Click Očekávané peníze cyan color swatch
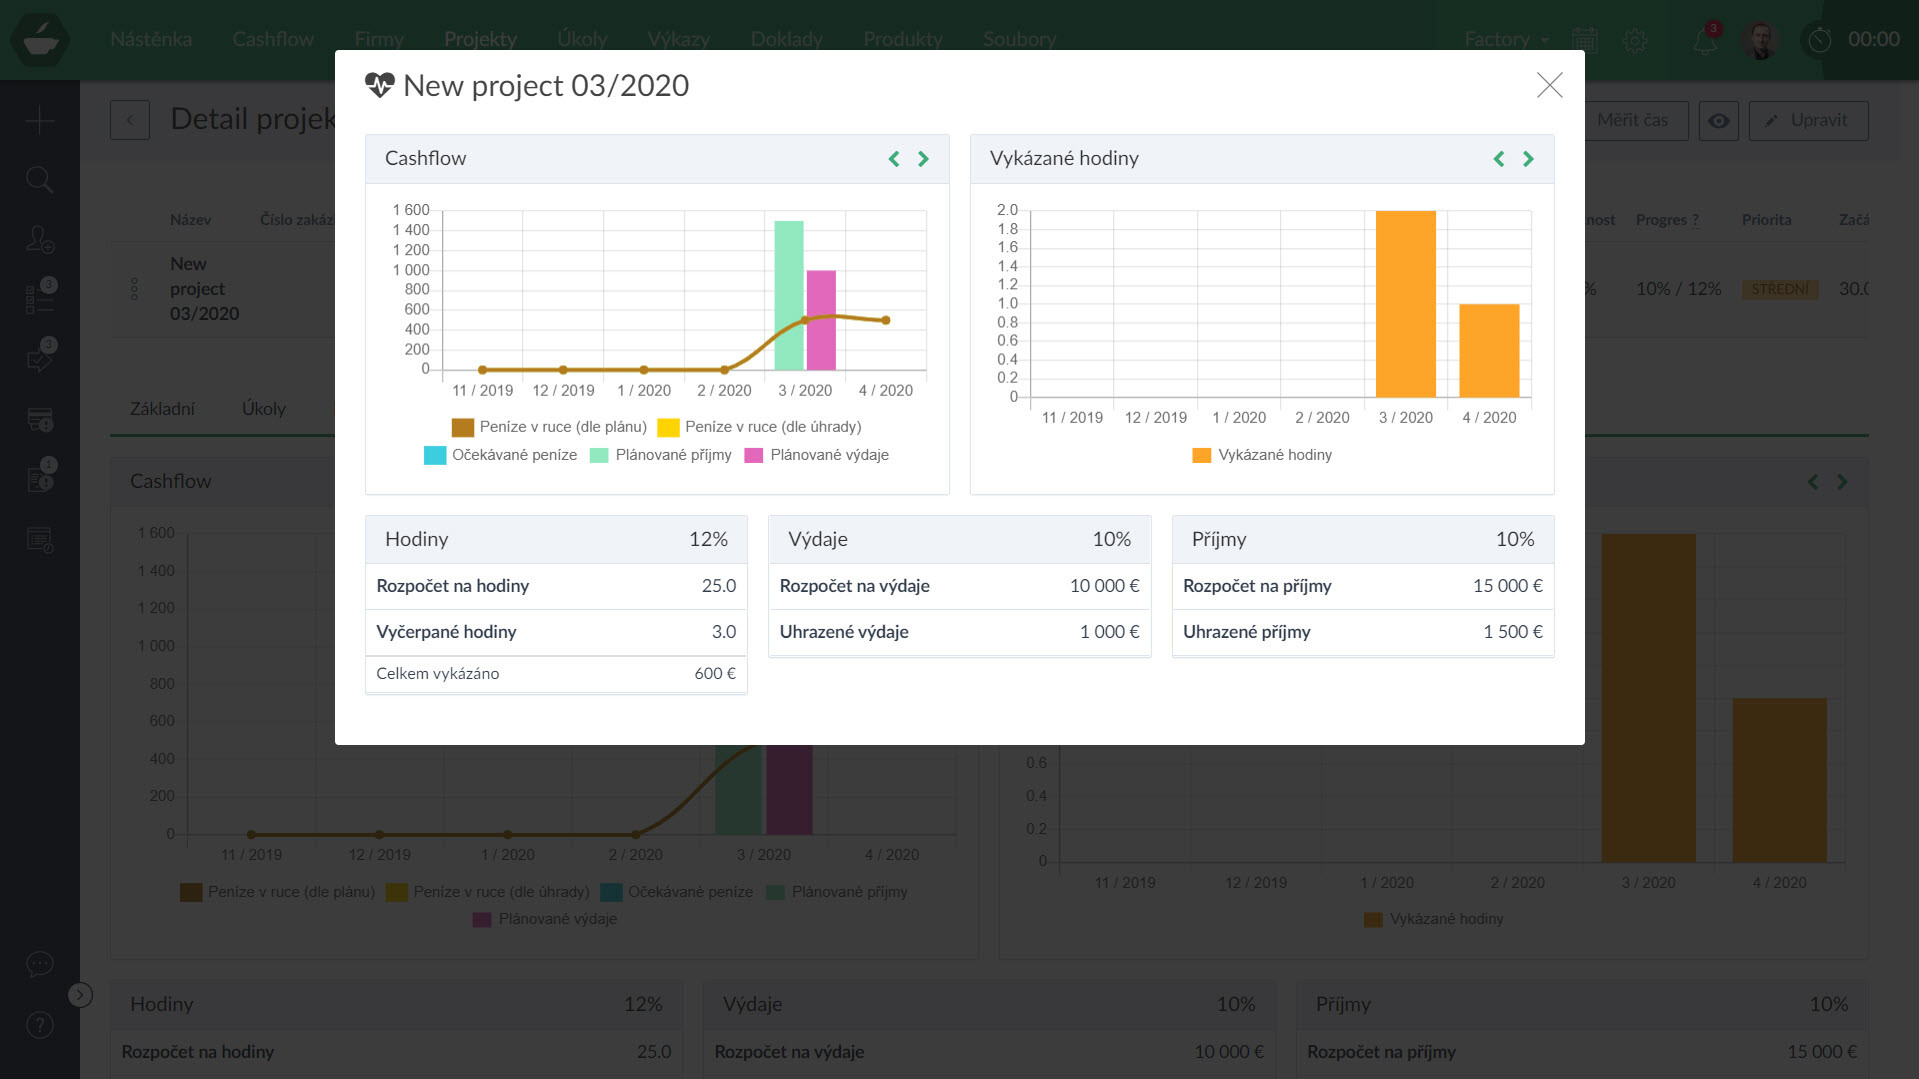 (x=435, y=455)
